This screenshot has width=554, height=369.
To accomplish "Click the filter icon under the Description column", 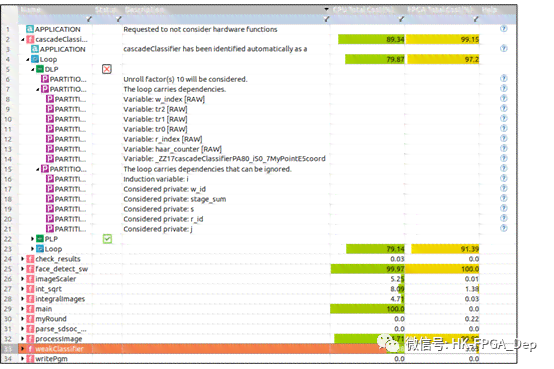I will 326,19.
